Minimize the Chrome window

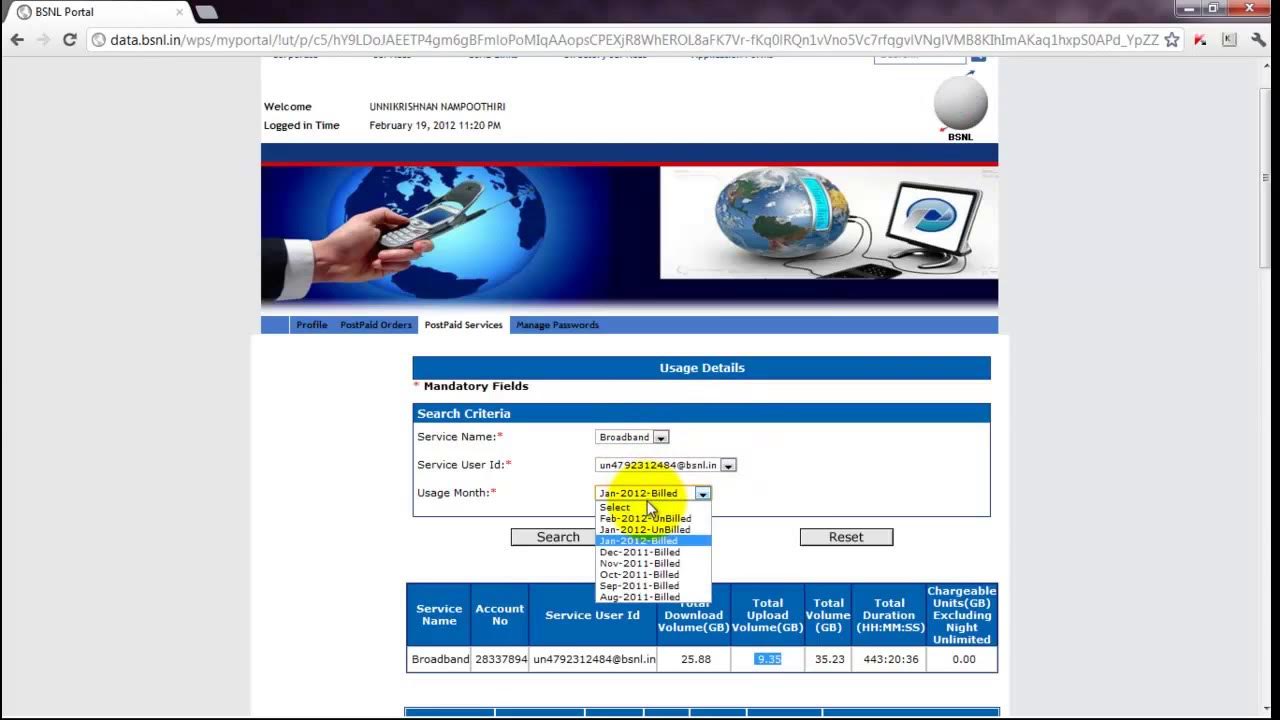point(1186,8)
